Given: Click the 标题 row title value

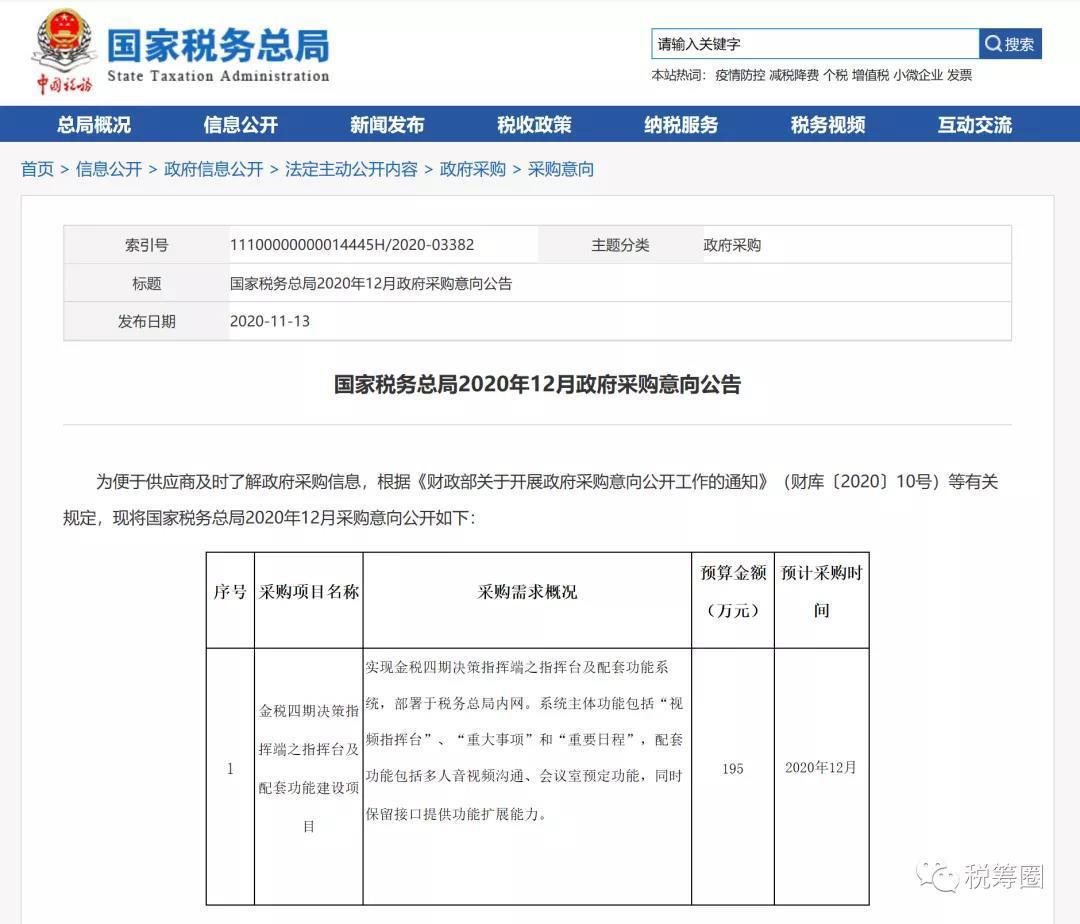Looking at the screenshot, I should (x=371, y=283).
